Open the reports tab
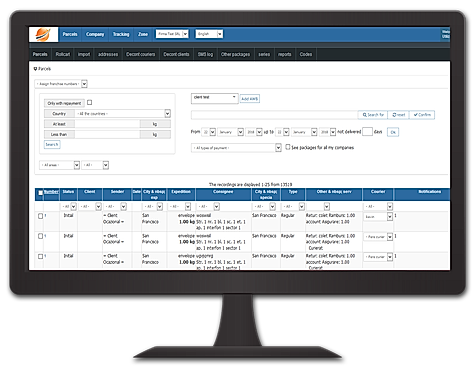475x368 pixels. coord(285,54)
